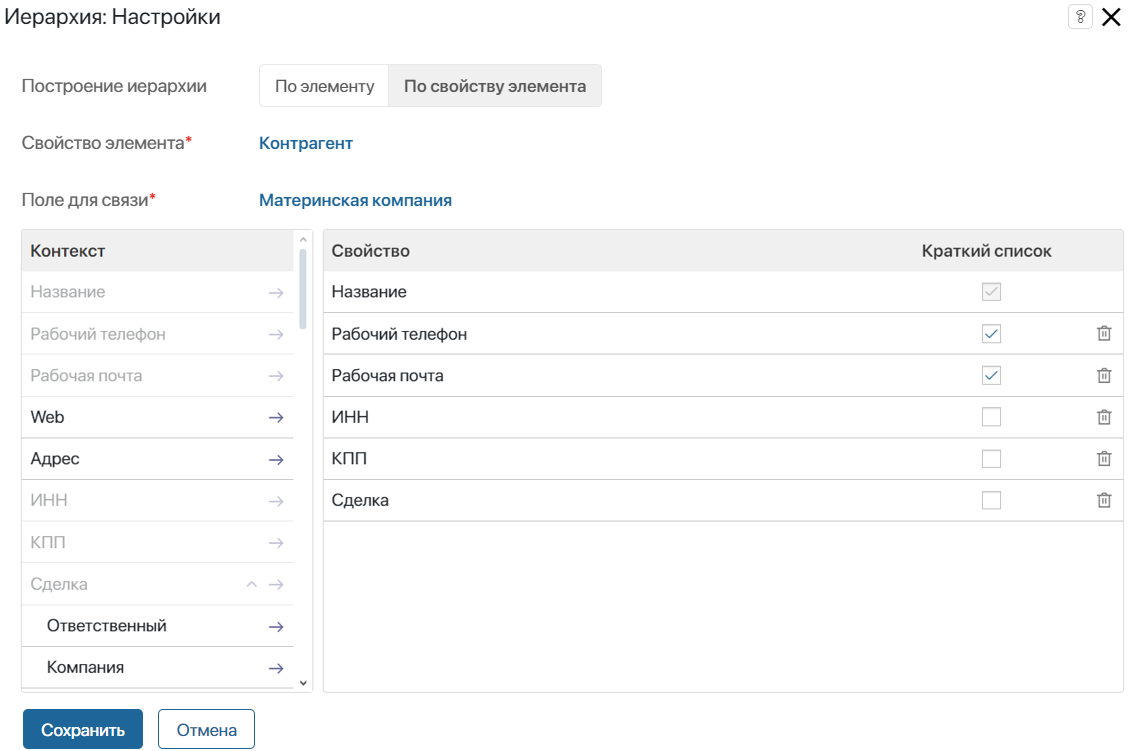Click the arrow beside Рабочая почта in the context list
The image size is (1134, 751).
point(276,376)
